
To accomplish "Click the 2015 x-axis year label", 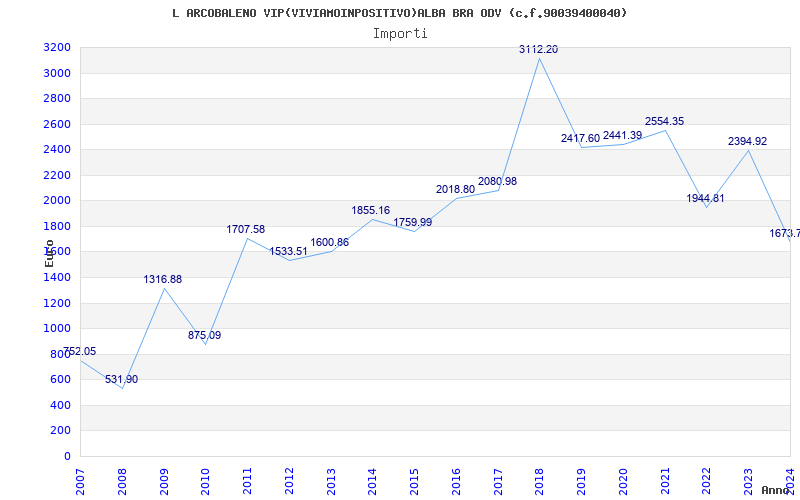I will click(414, 482).
